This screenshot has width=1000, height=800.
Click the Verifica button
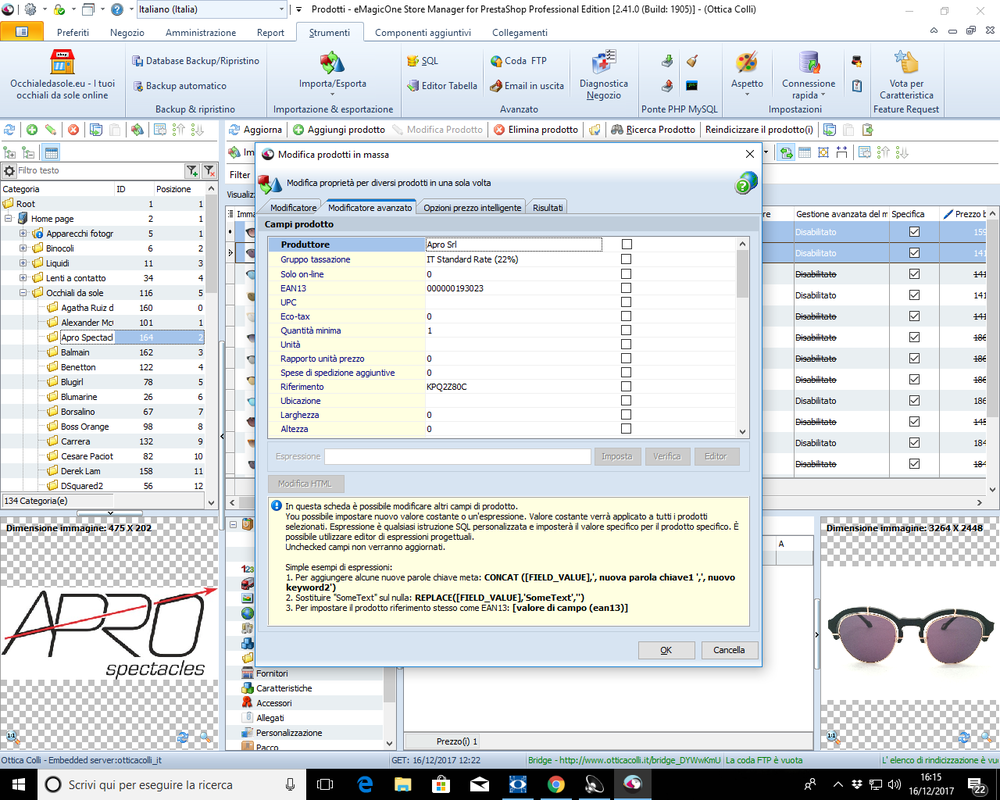point(667,456)
